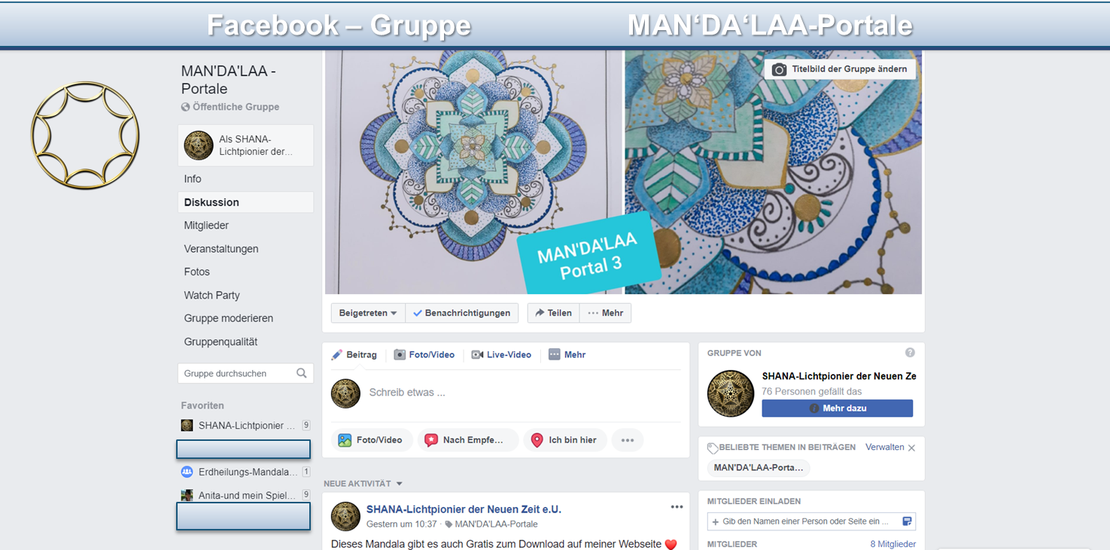This screenshot has height=550, width=1110.
Task: Open the Erdheilungs-Mandala... favorite
Action: click(x=246, y=471)
